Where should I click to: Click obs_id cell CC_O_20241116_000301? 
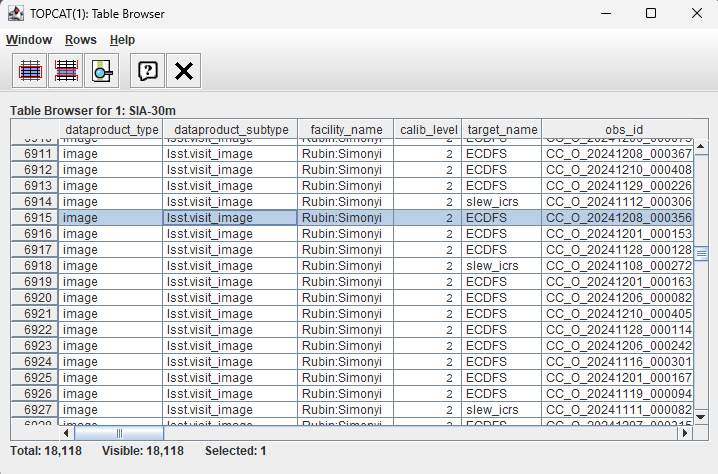[618, 362]
